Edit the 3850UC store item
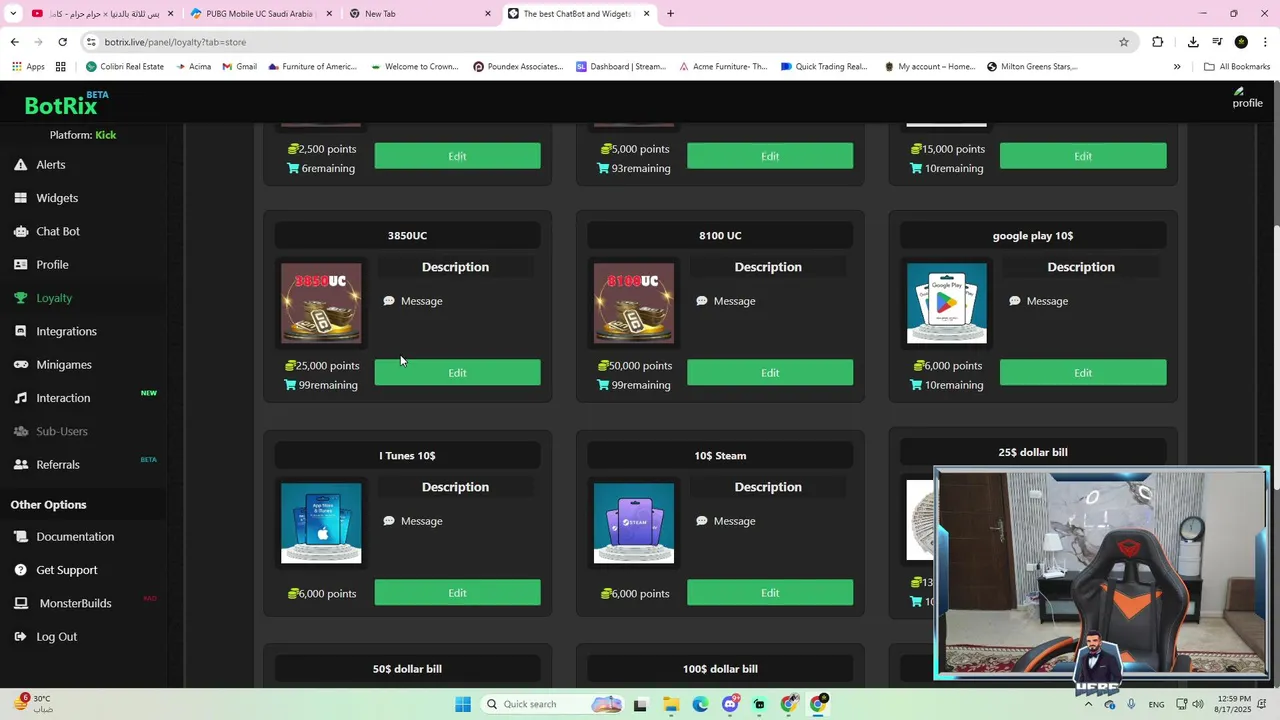This screenshot has height=720, width=1280. click(457, 373)
